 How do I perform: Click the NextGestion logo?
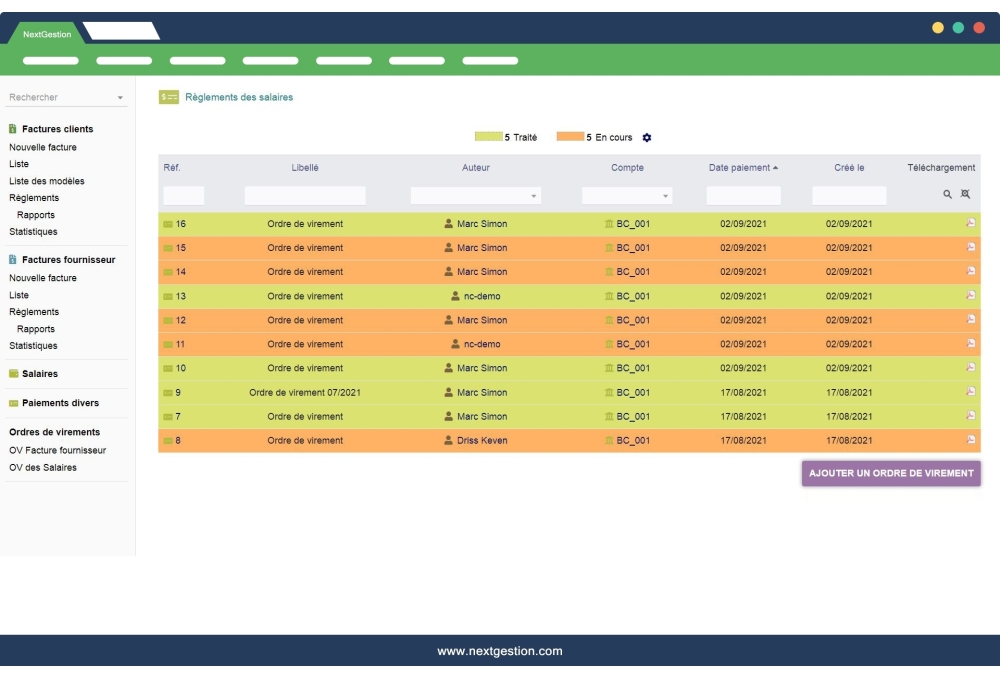45,32
